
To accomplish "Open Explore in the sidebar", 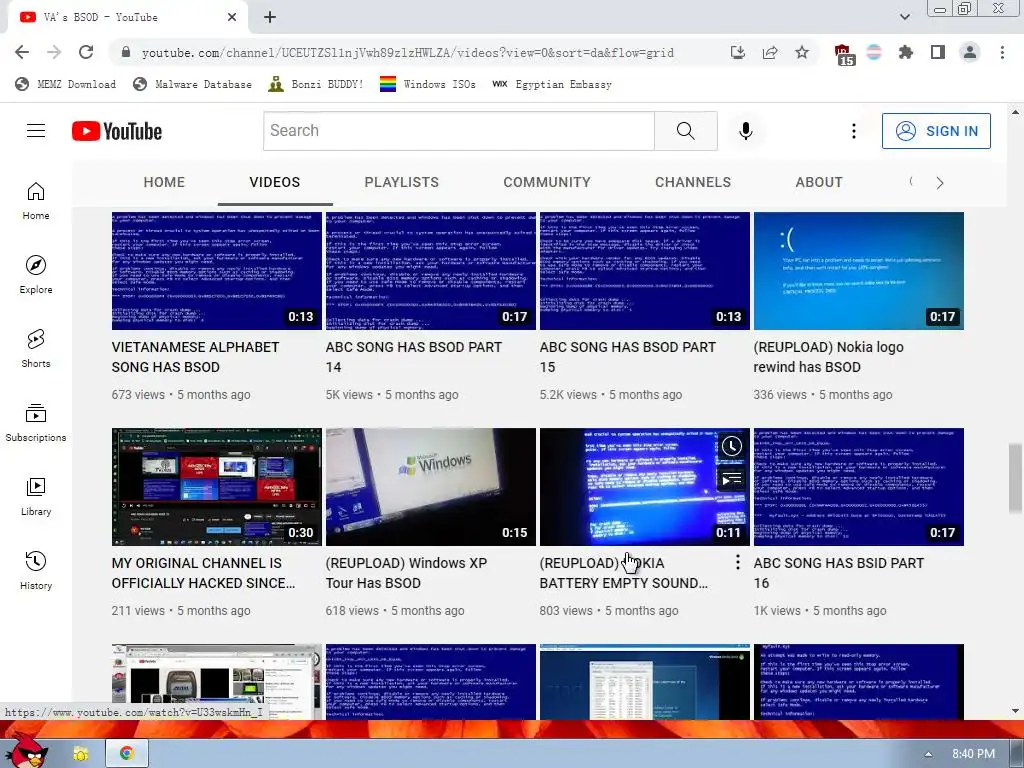I will tap(36, 274).
